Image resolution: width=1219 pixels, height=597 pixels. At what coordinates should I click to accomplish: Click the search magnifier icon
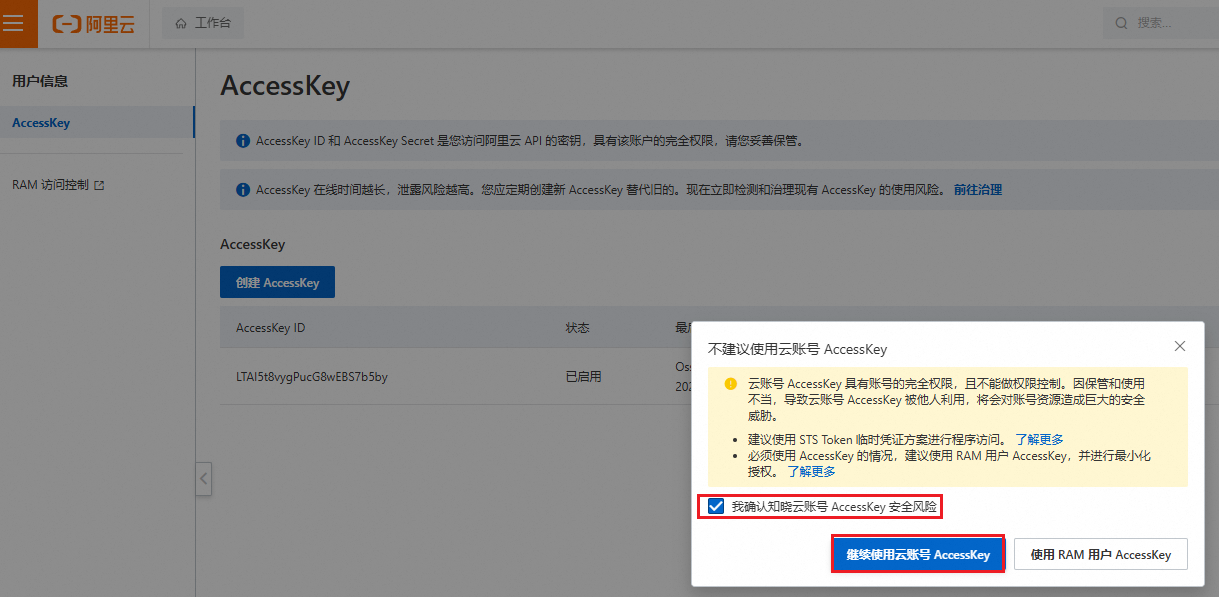pos(1122,23)
